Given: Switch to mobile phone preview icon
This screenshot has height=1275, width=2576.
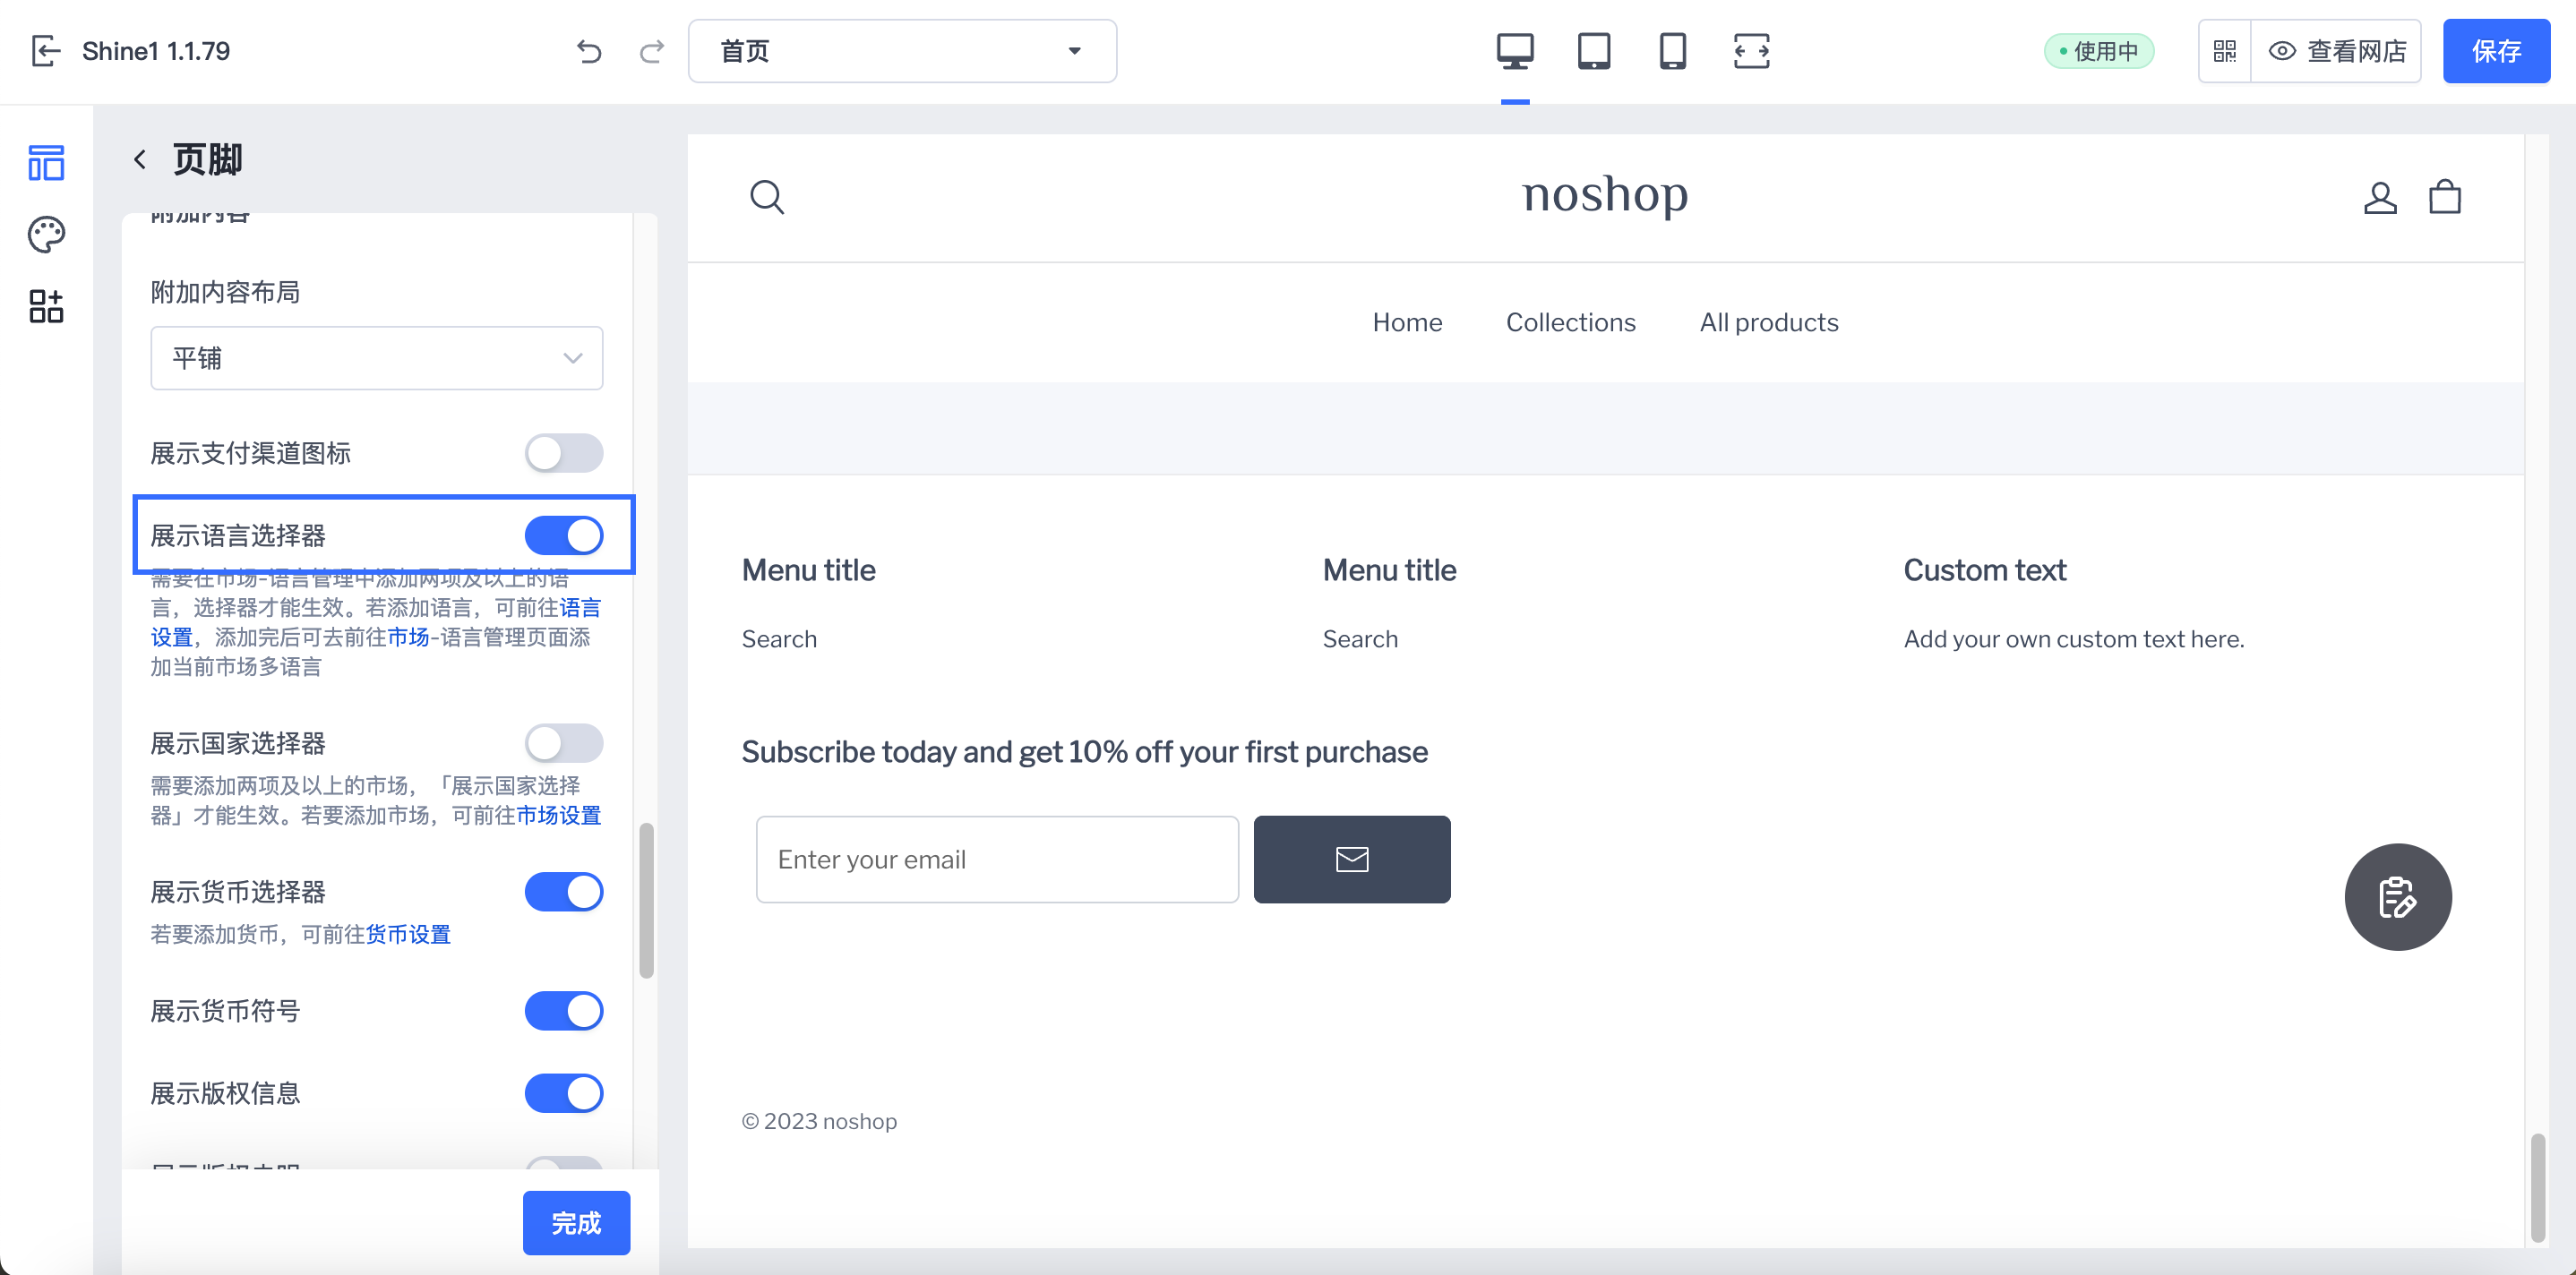Looking at the screenshot, I should [x=1672, y=51].
